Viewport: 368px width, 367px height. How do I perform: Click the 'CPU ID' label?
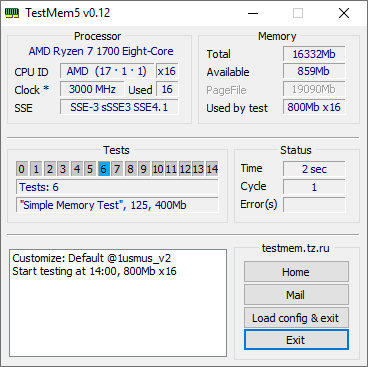[31, 72]
